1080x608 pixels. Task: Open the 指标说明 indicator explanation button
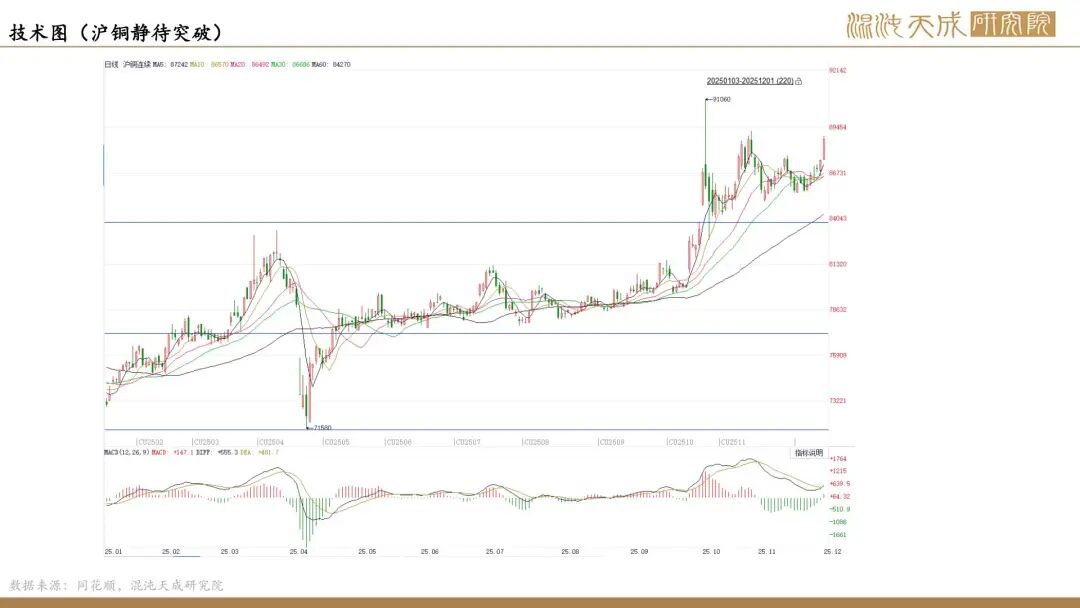(809, 453)
